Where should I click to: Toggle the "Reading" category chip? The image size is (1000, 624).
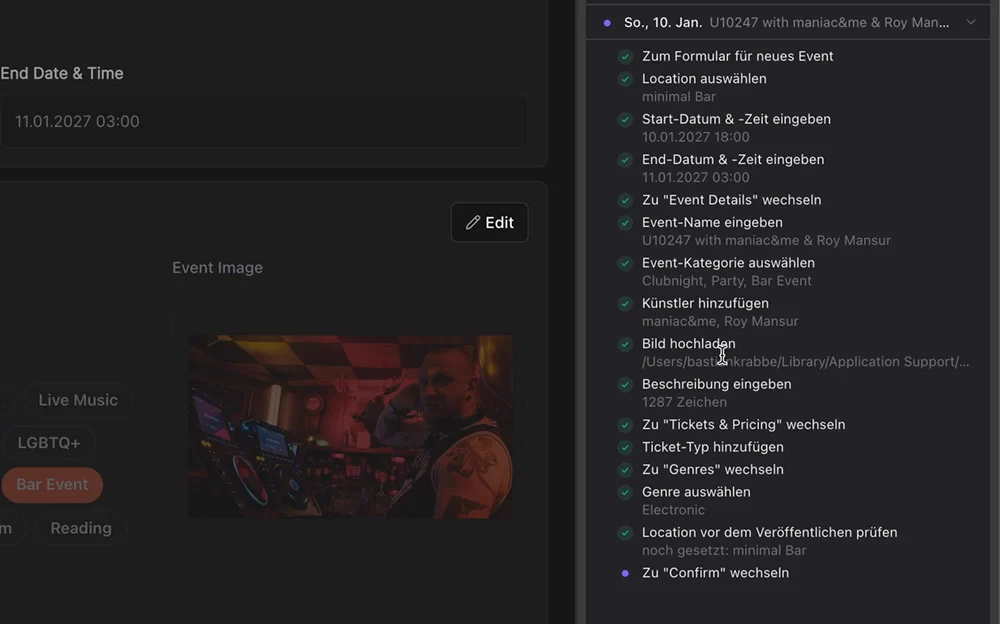(x=81, y=528)
